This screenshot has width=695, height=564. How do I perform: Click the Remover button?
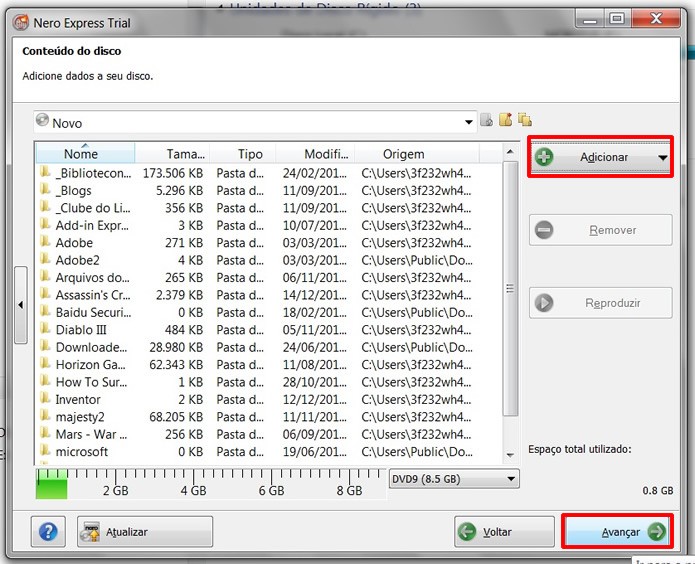(x=601, y=230)
